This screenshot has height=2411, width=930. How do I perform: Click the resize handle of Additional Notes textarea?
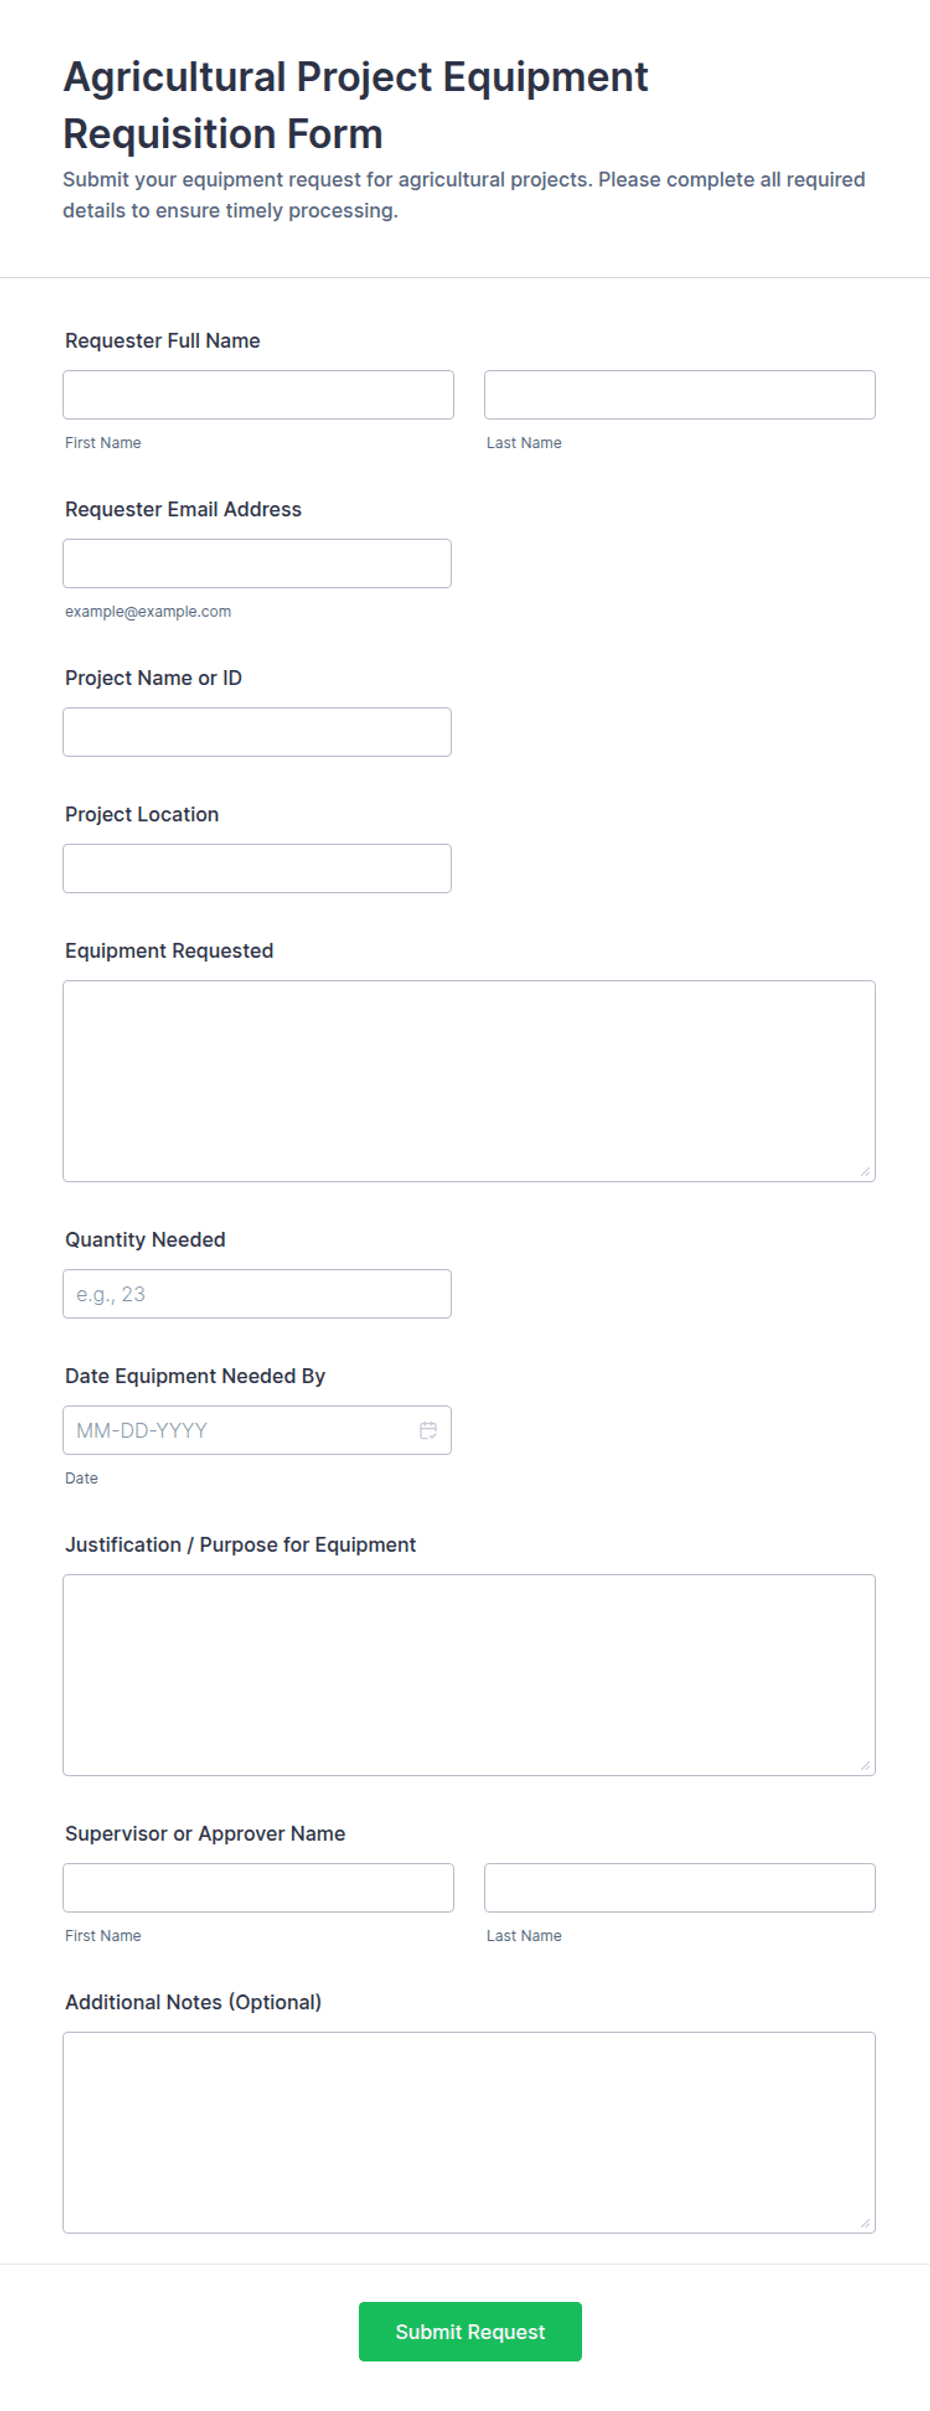click(x=865, y=2222)
